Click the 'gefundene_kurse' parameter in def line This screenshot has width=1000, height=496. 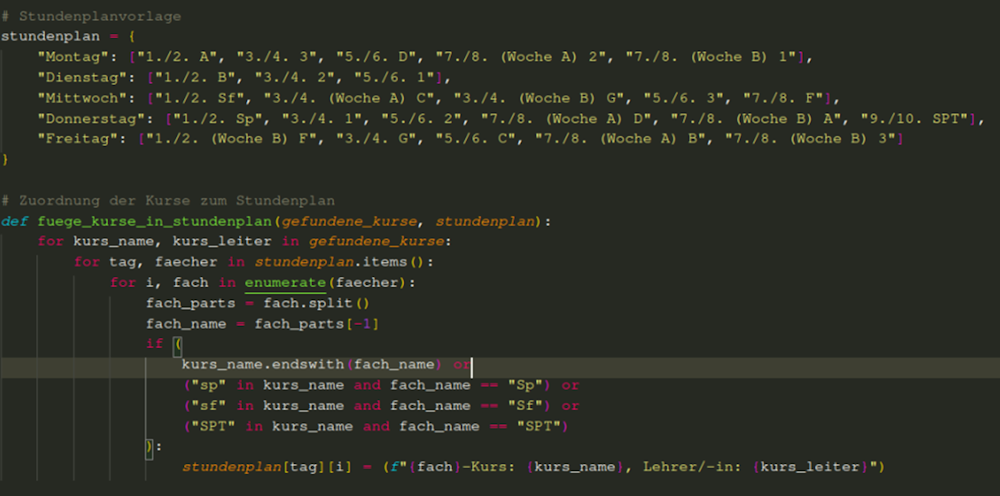(x=349, y=221)
